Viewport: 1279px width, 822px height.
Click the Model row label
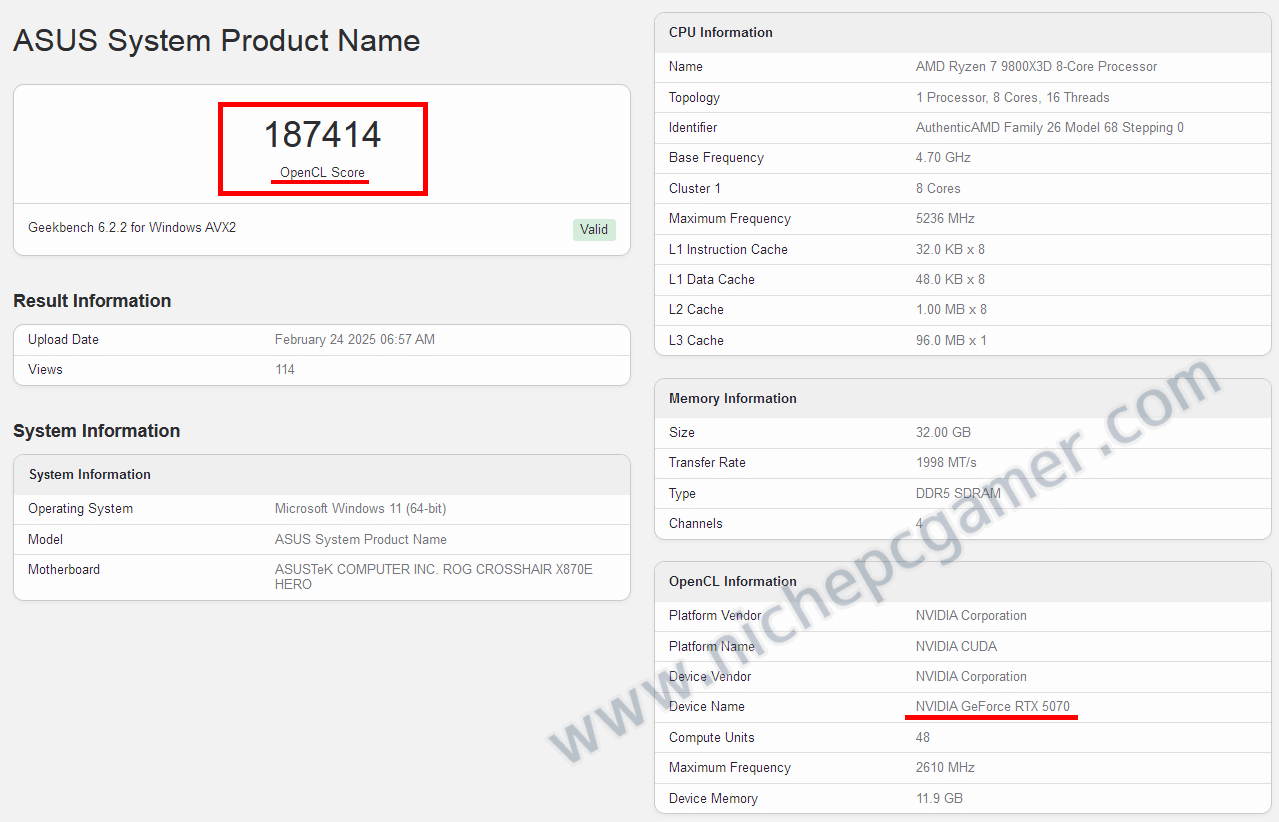[45, 539]
